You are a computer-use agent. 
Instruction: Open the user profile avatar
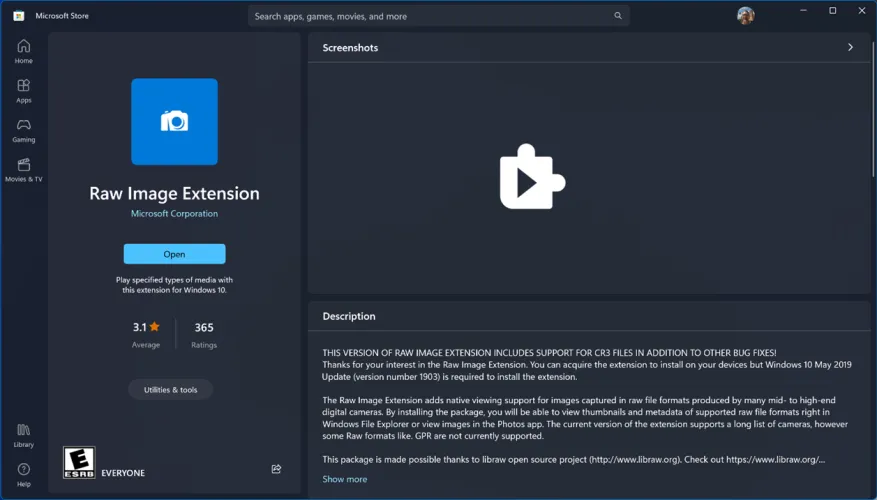[745, 16]
